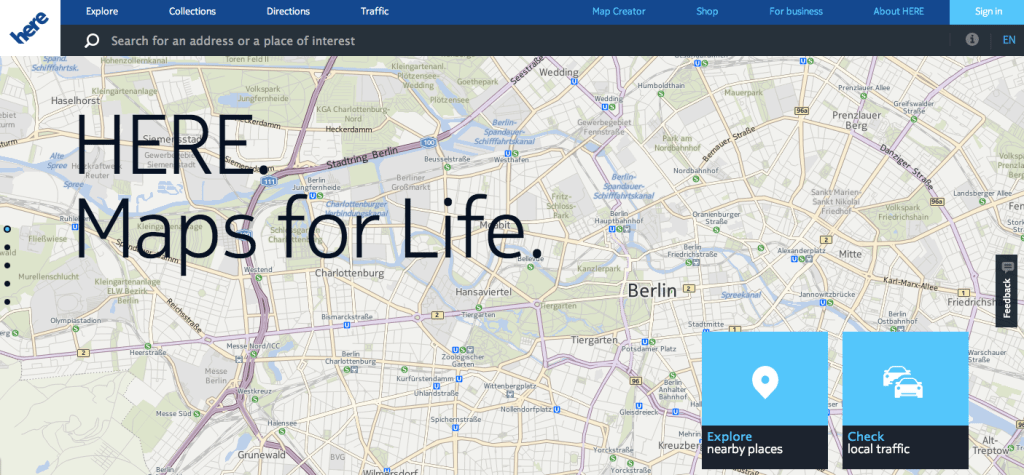1024x475 pixels.
Task: Open the info icon in search bar
Action: tap(972, 39)
